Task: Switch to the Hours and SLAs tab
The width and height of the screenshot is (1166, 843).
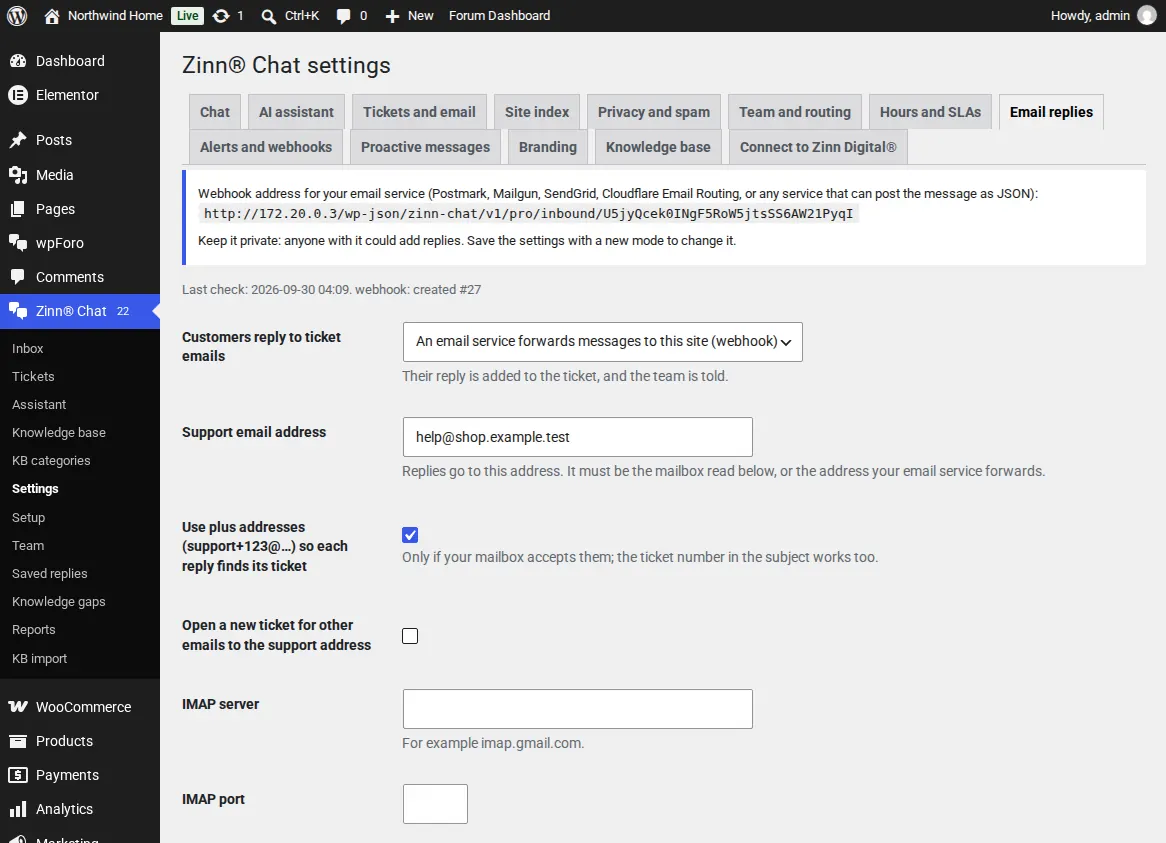Action: pos(930,112)
